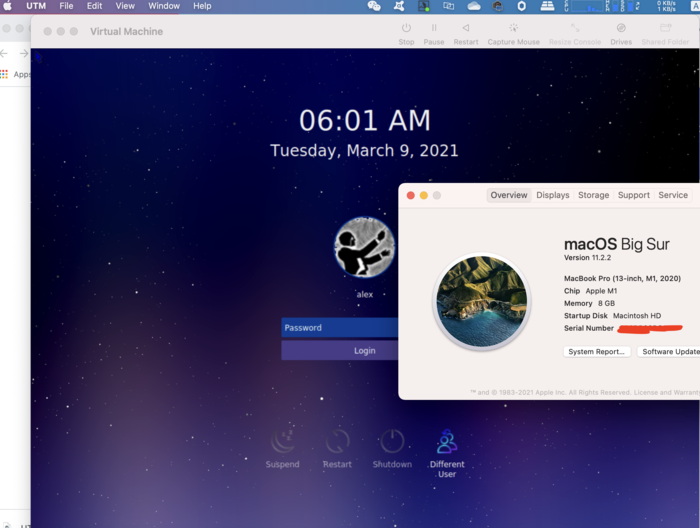Open the Edit menu
700x528 pixels.
[x=94, y=6]
